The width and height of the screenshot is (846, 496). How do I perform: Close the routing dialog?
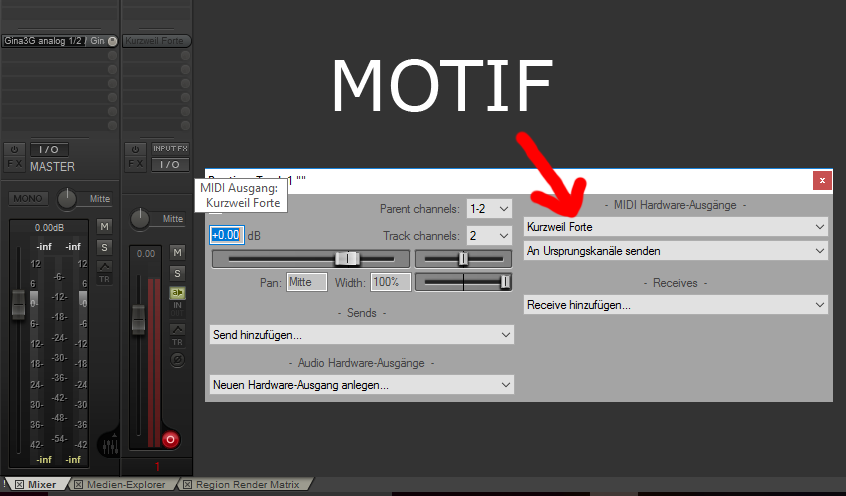point(822,180)
